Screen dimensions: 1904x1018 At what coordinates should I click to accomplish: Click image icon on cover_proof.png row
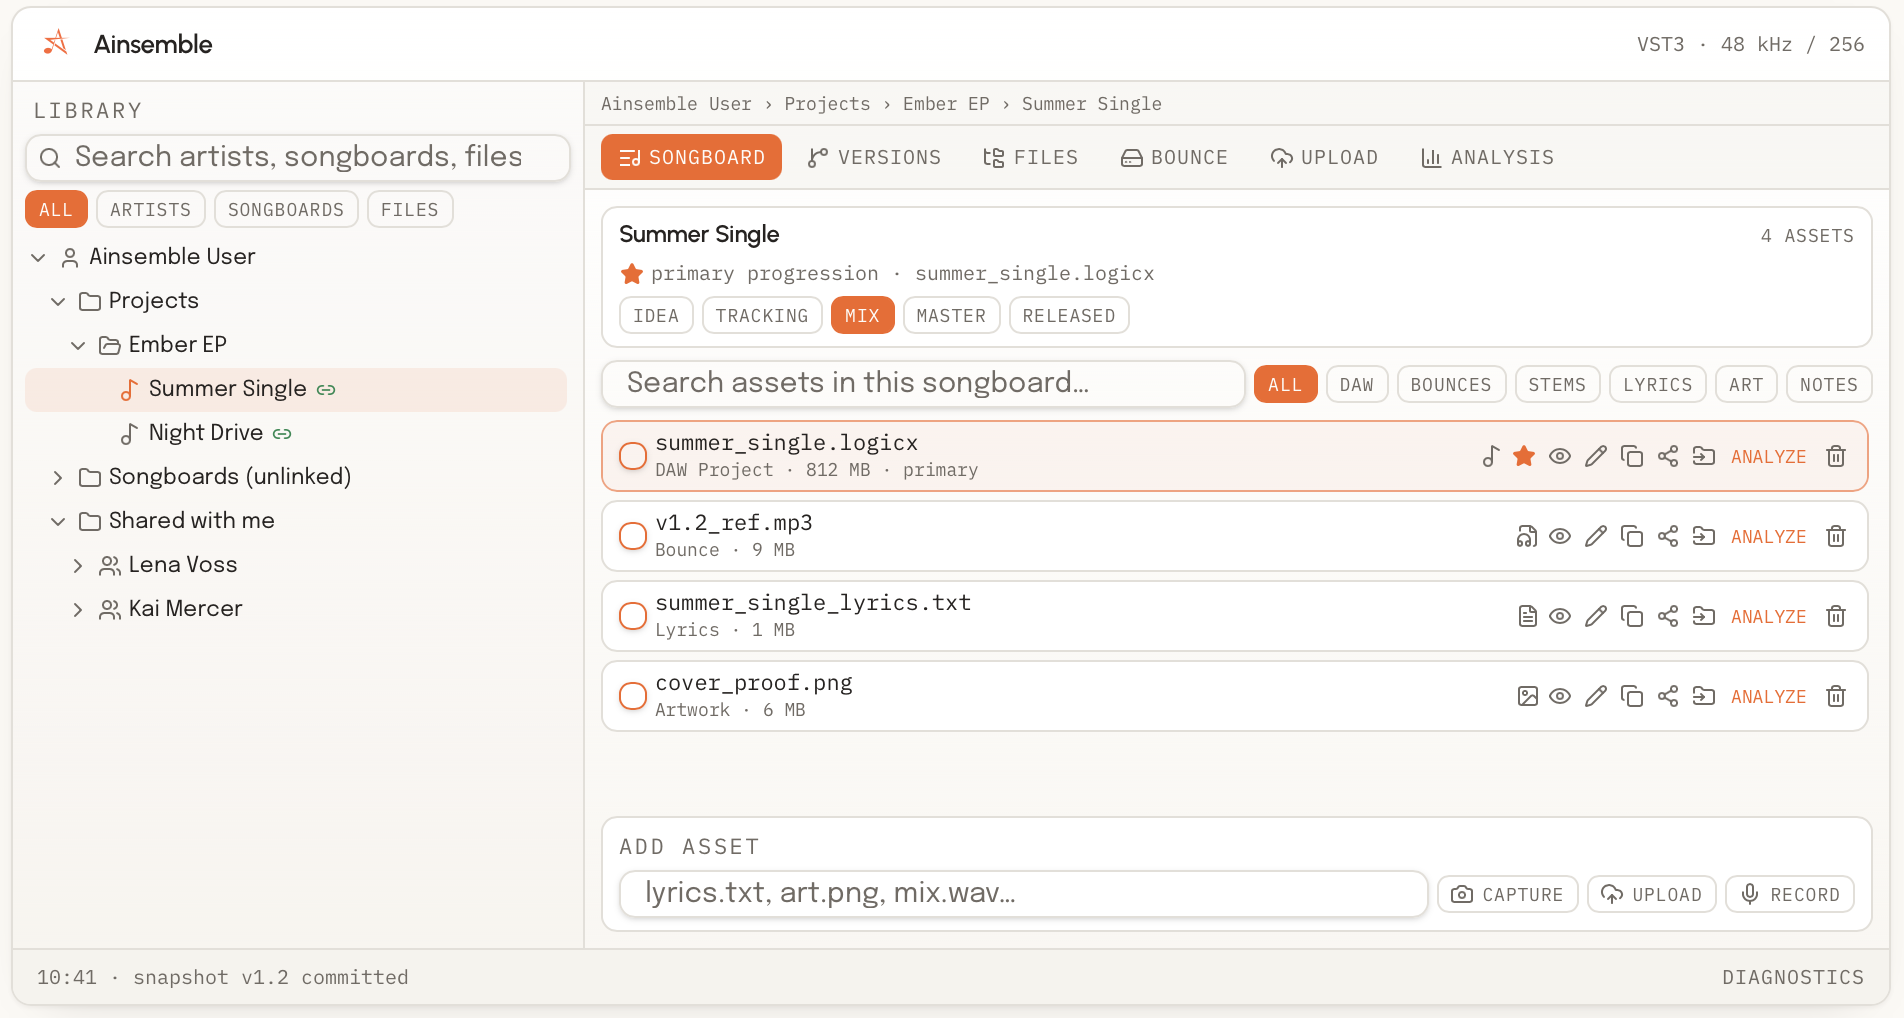coord(1527,697)
